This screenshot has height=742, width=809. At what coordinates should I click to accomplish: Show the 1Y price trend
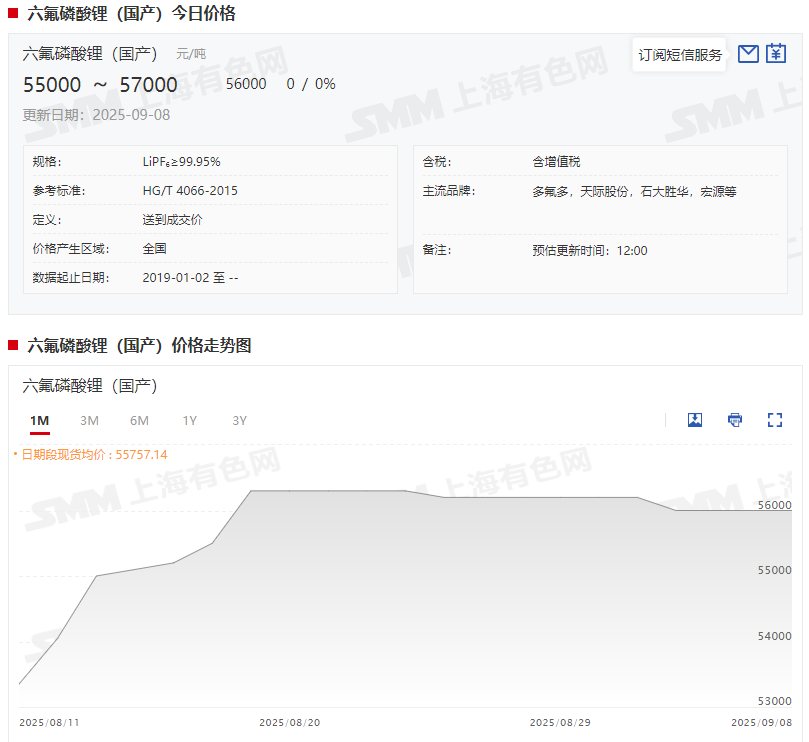[189, 421]
